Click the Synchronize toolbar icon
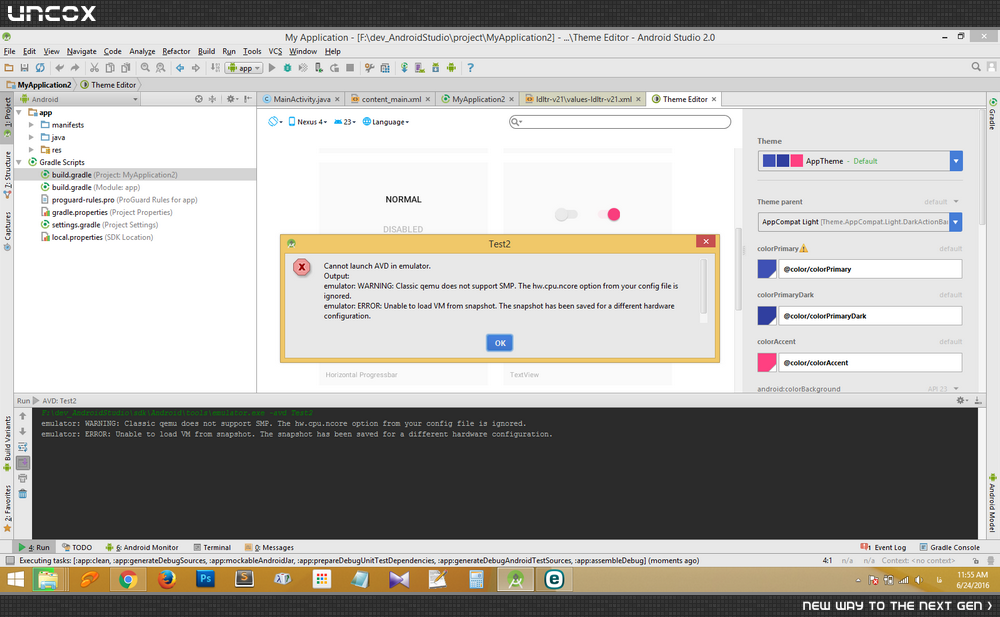Screen dimensions: 1000x617 tap(40, 68)
